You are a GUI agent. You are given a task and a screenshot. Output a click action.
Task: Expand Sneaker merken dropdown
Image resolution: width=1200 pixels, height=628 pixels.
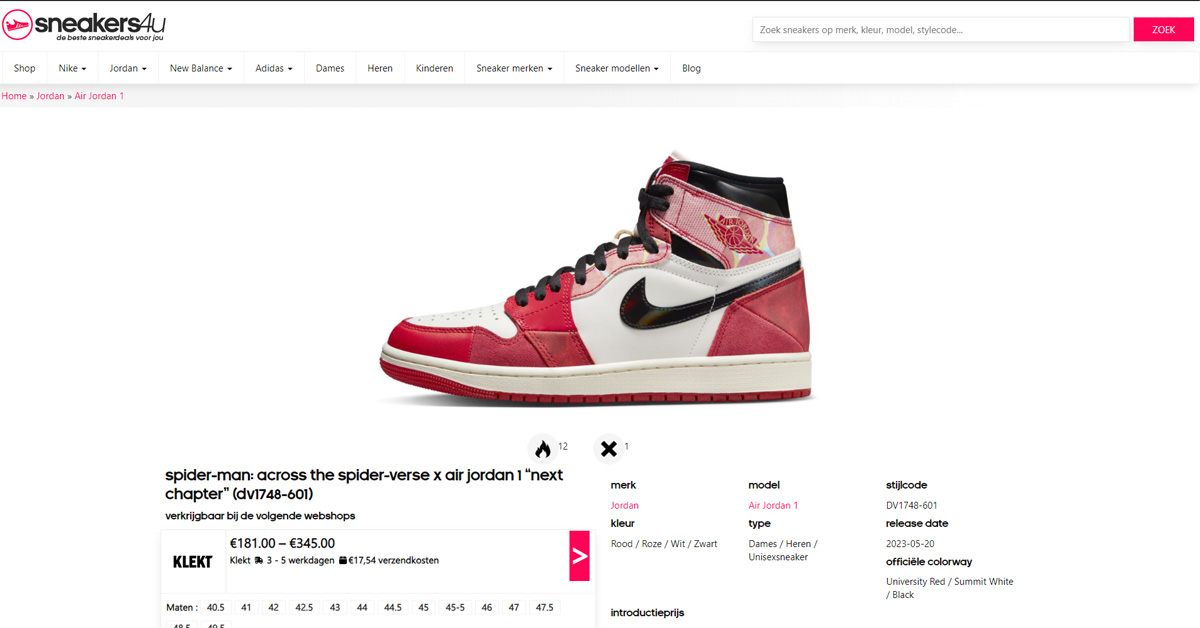[514, 68]
